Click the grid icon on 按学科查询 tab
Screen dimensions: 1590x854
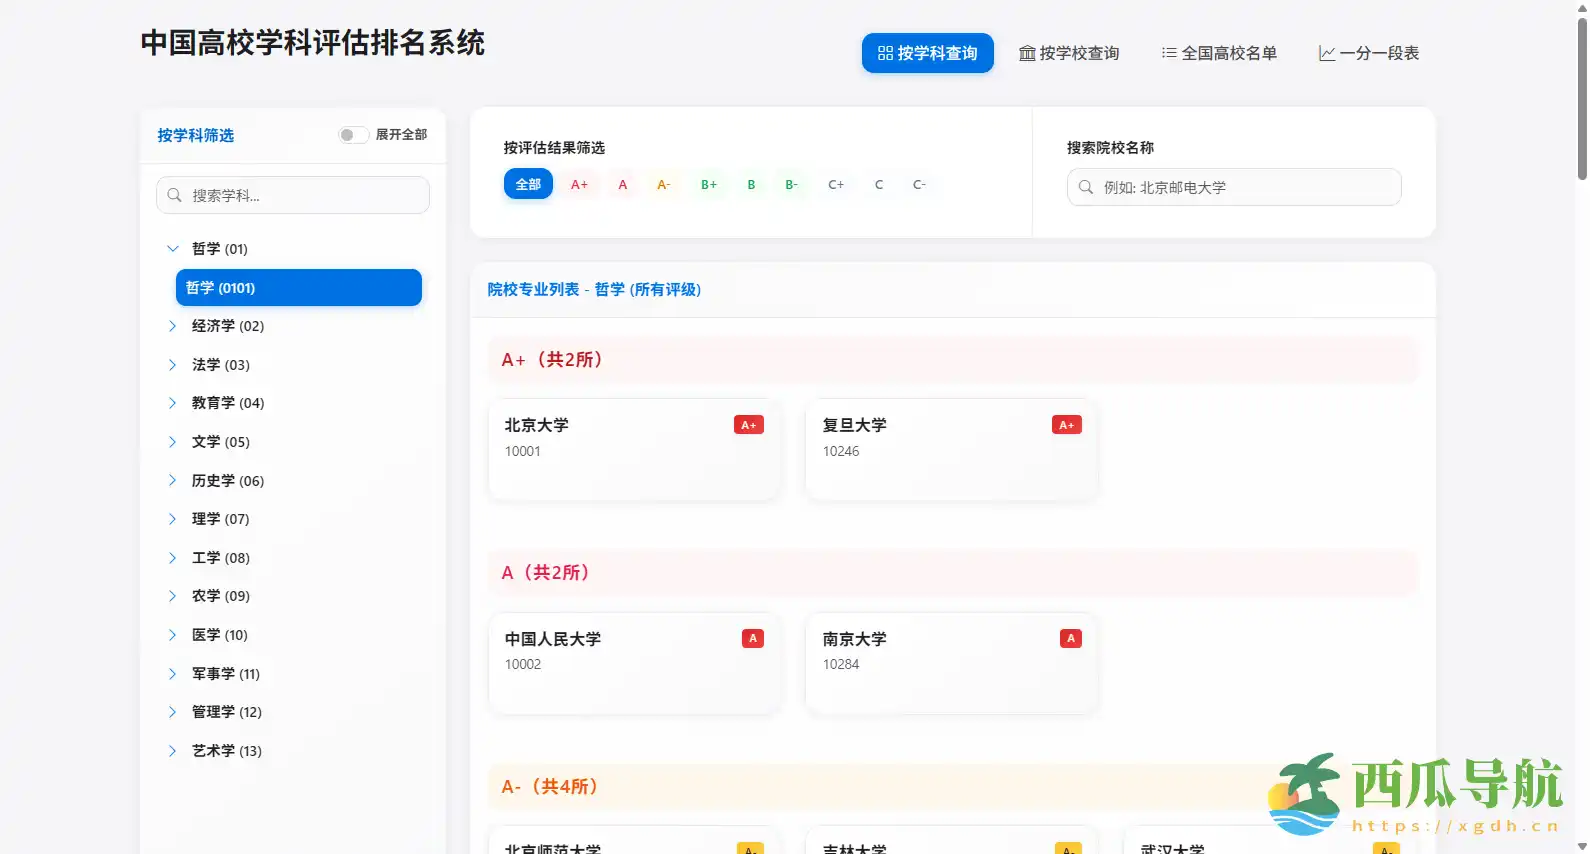(885, 53)
